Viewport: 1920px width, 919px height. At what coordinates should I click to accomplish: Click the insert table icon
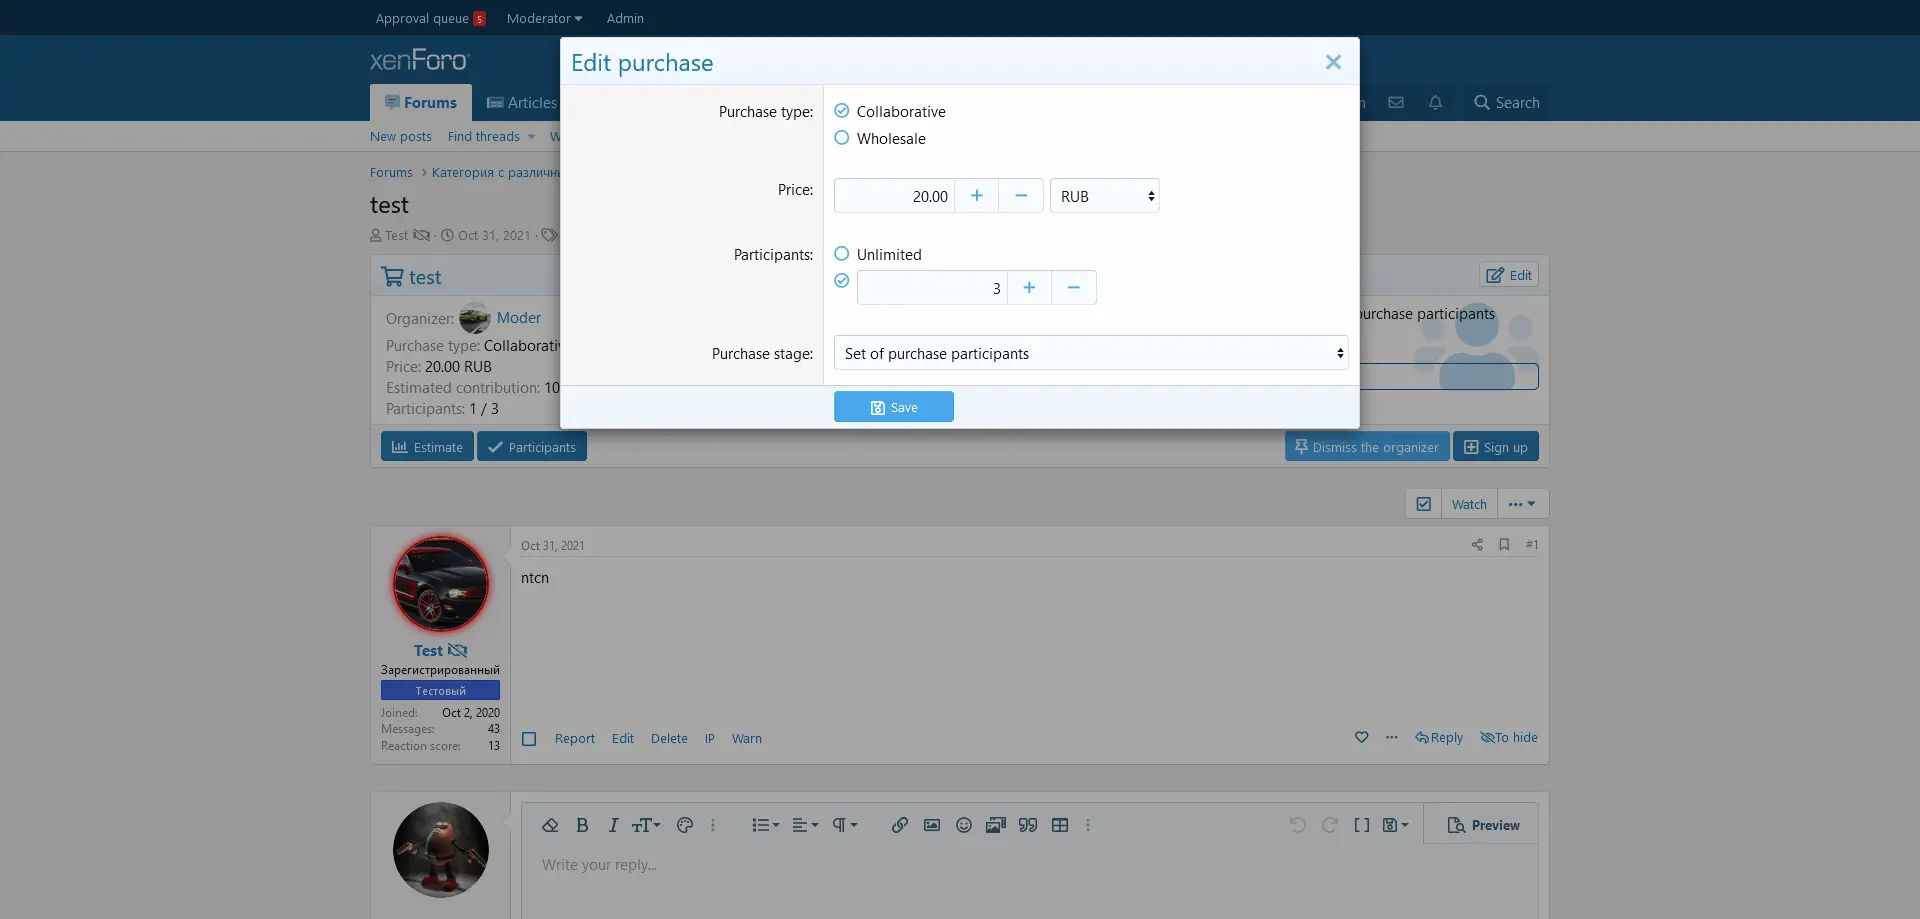1060,825
